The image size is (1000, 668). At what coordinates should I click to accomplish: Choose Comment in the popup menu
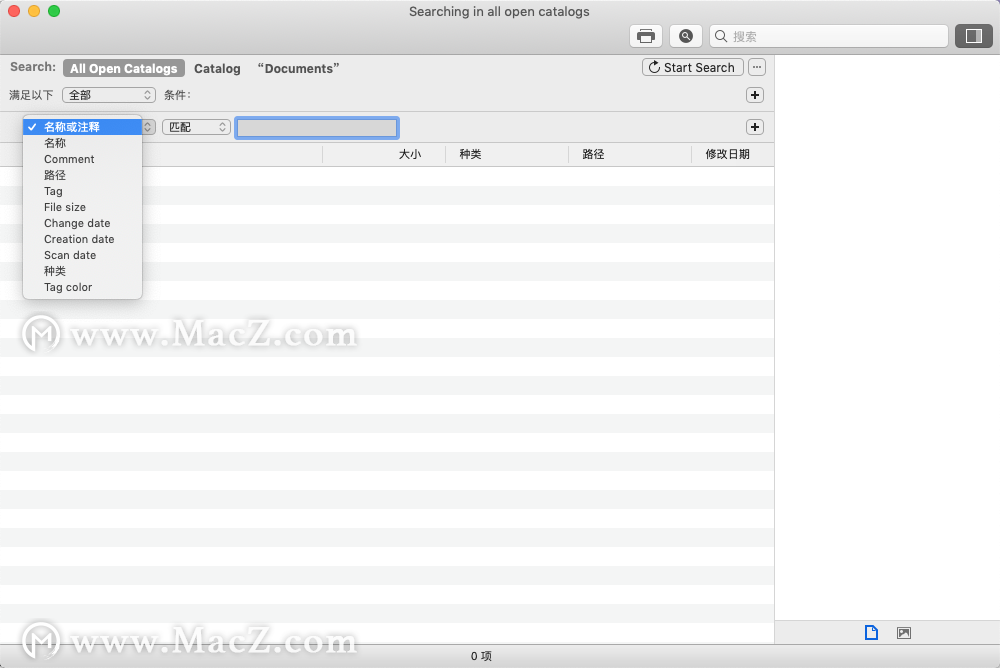click(x=82, y=159)
